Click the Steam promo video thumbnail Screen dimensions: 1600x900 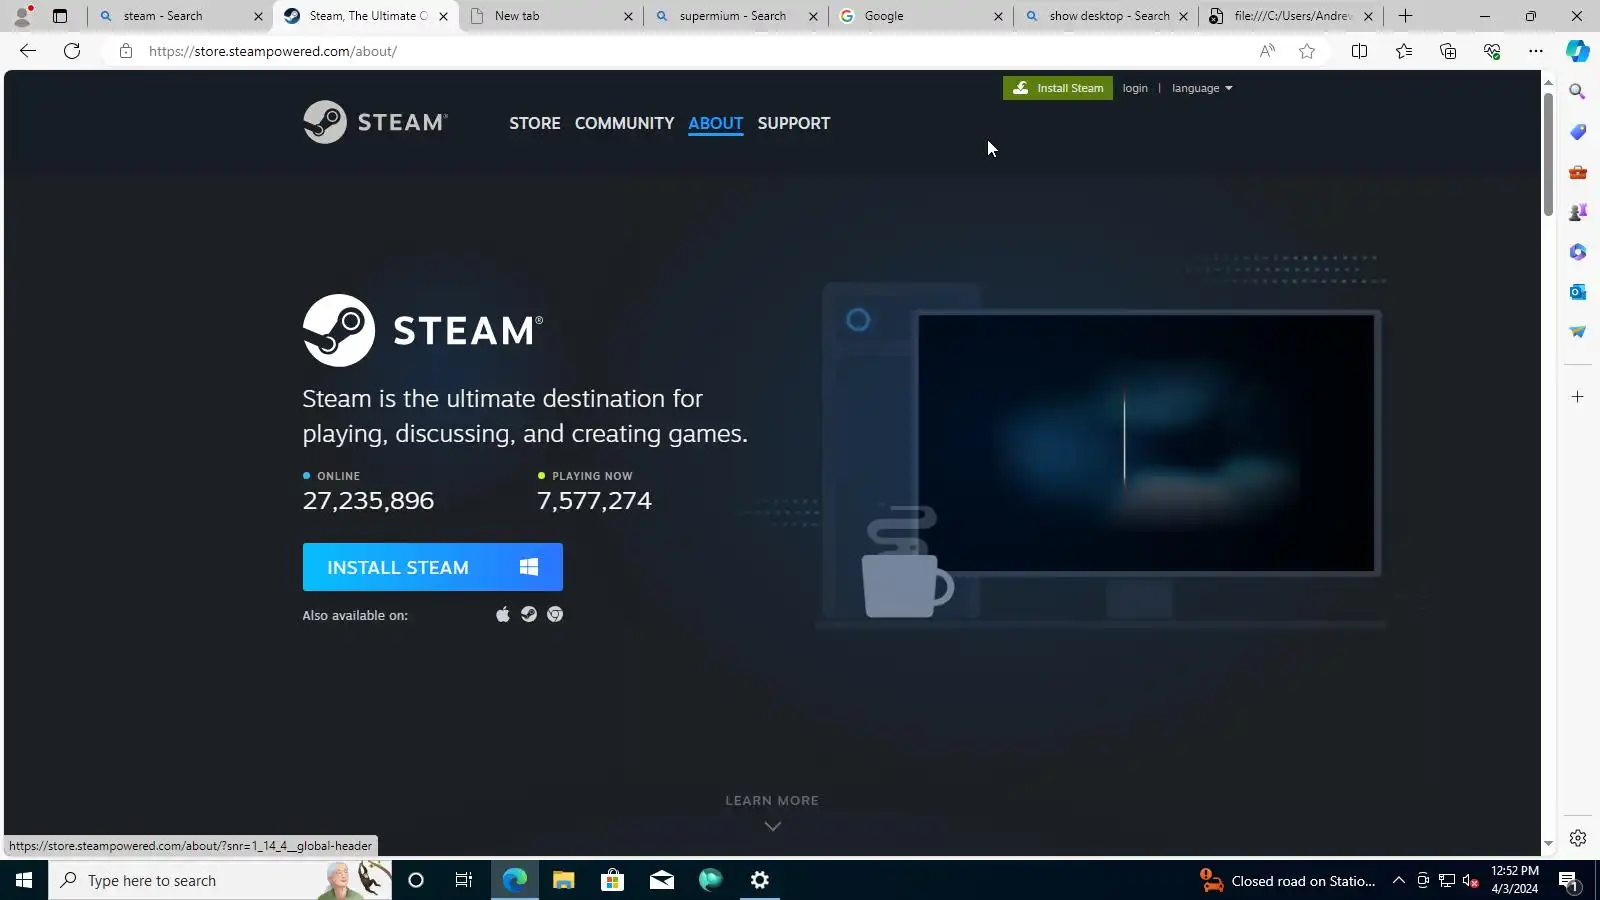coord(1146,443)
